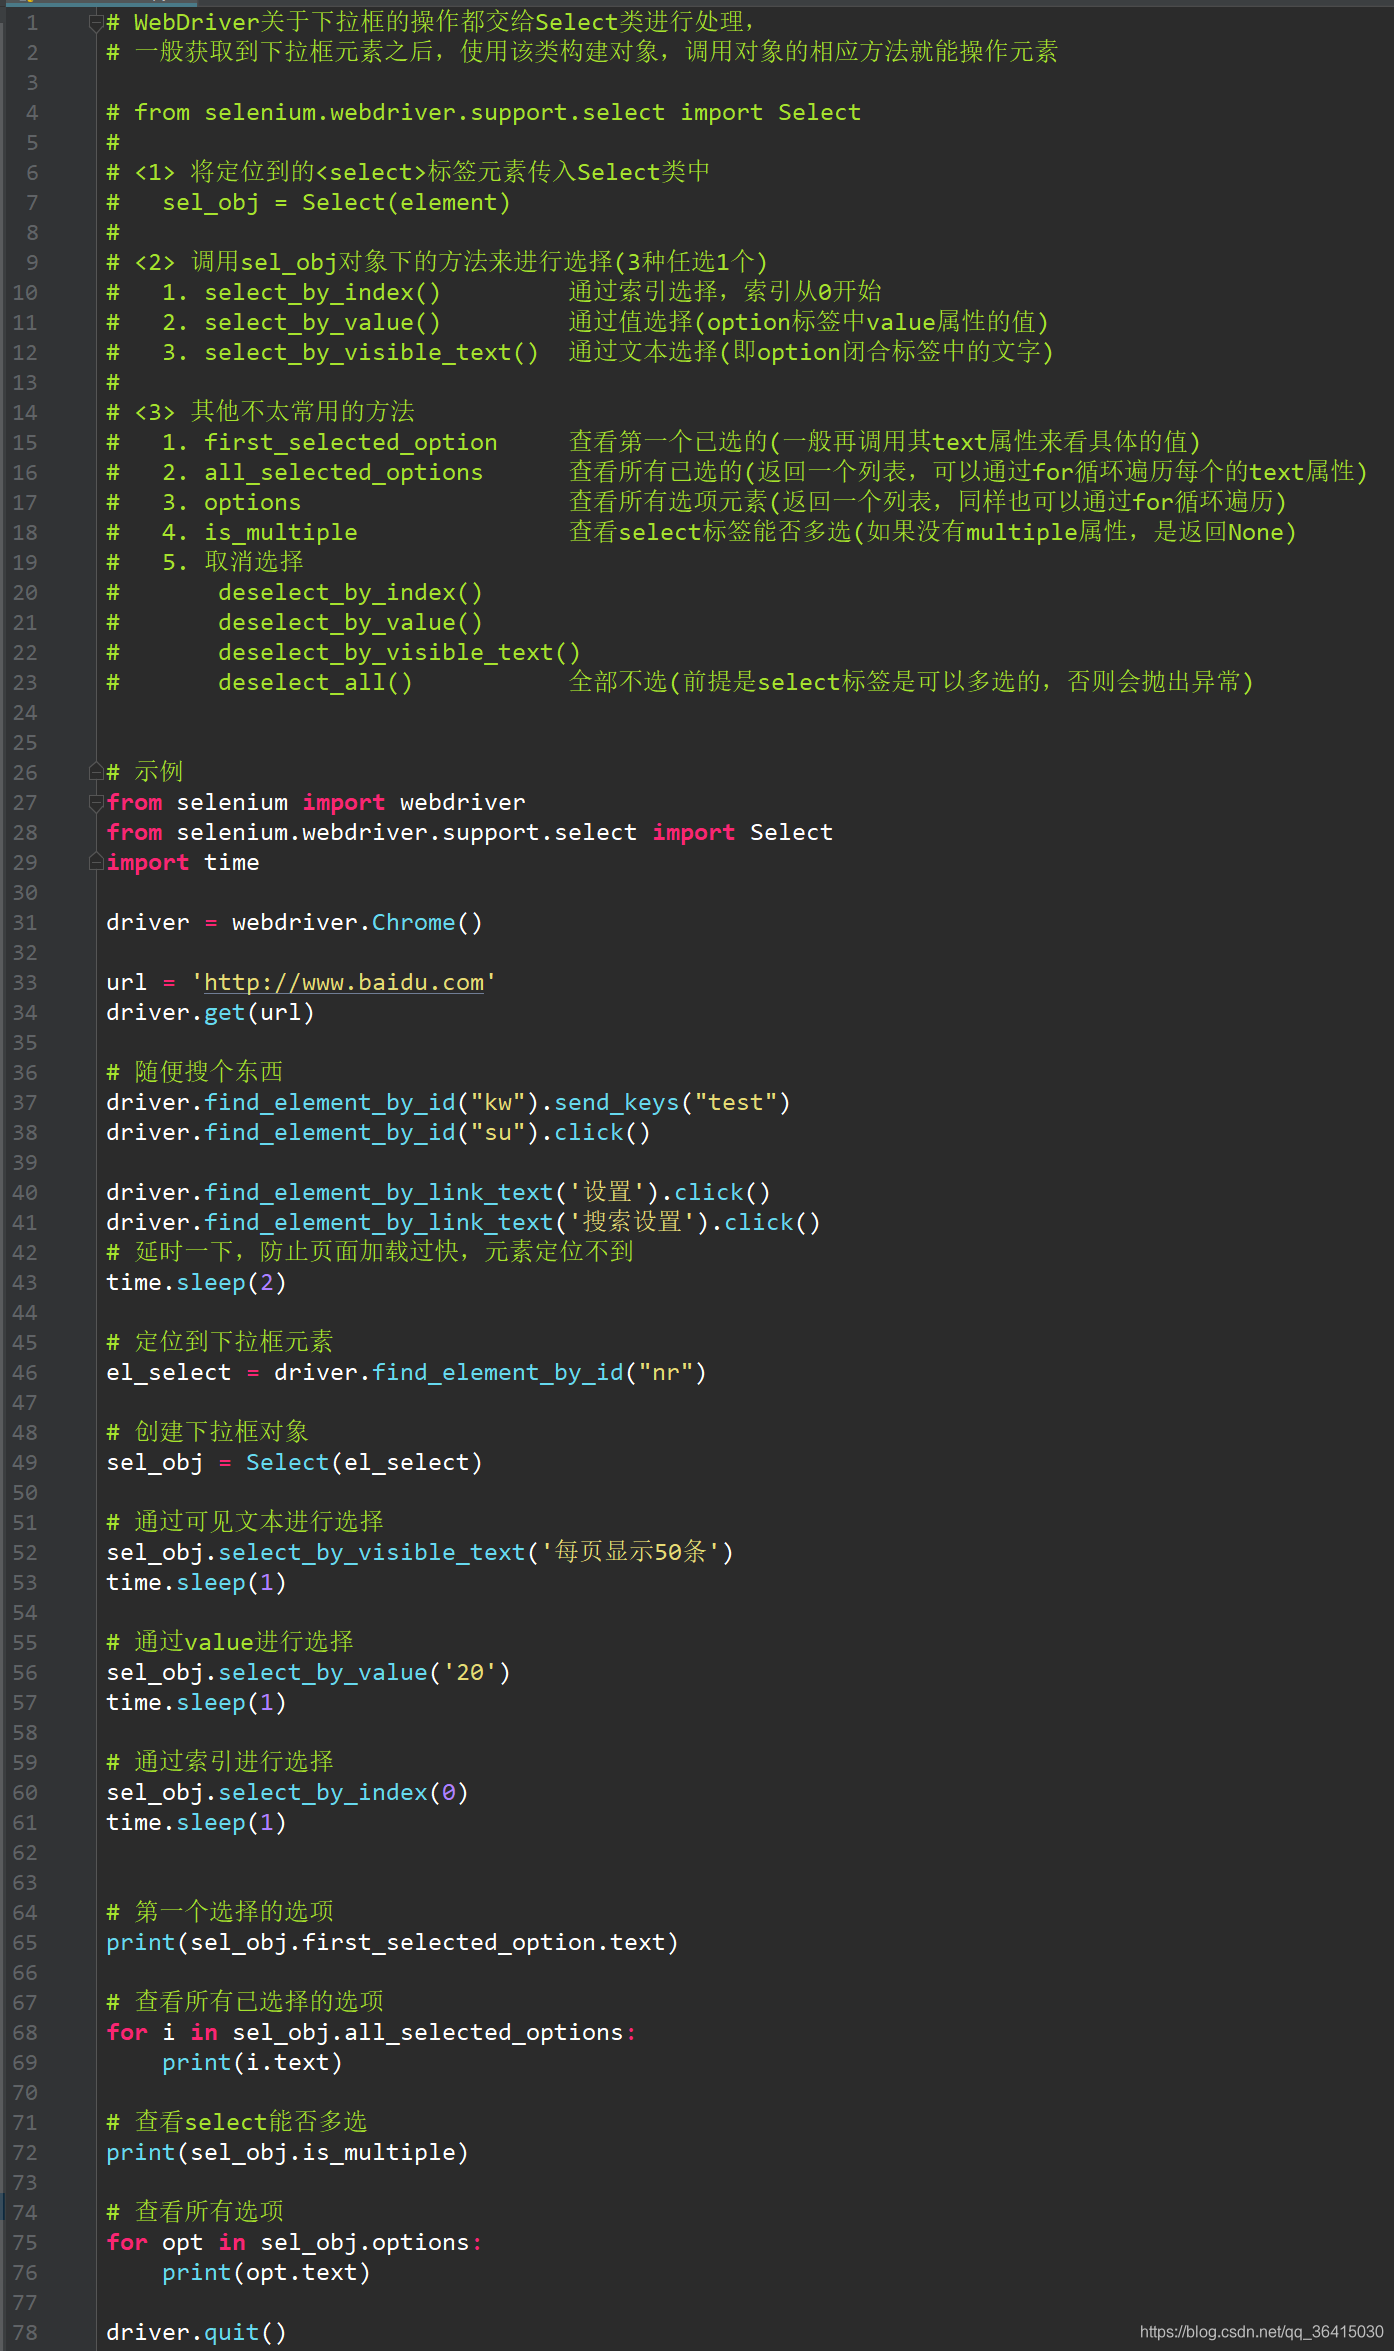Click the 'print(i.text)' statement
This screenshot has width=1394, height=2351.
click(253, 2062)
